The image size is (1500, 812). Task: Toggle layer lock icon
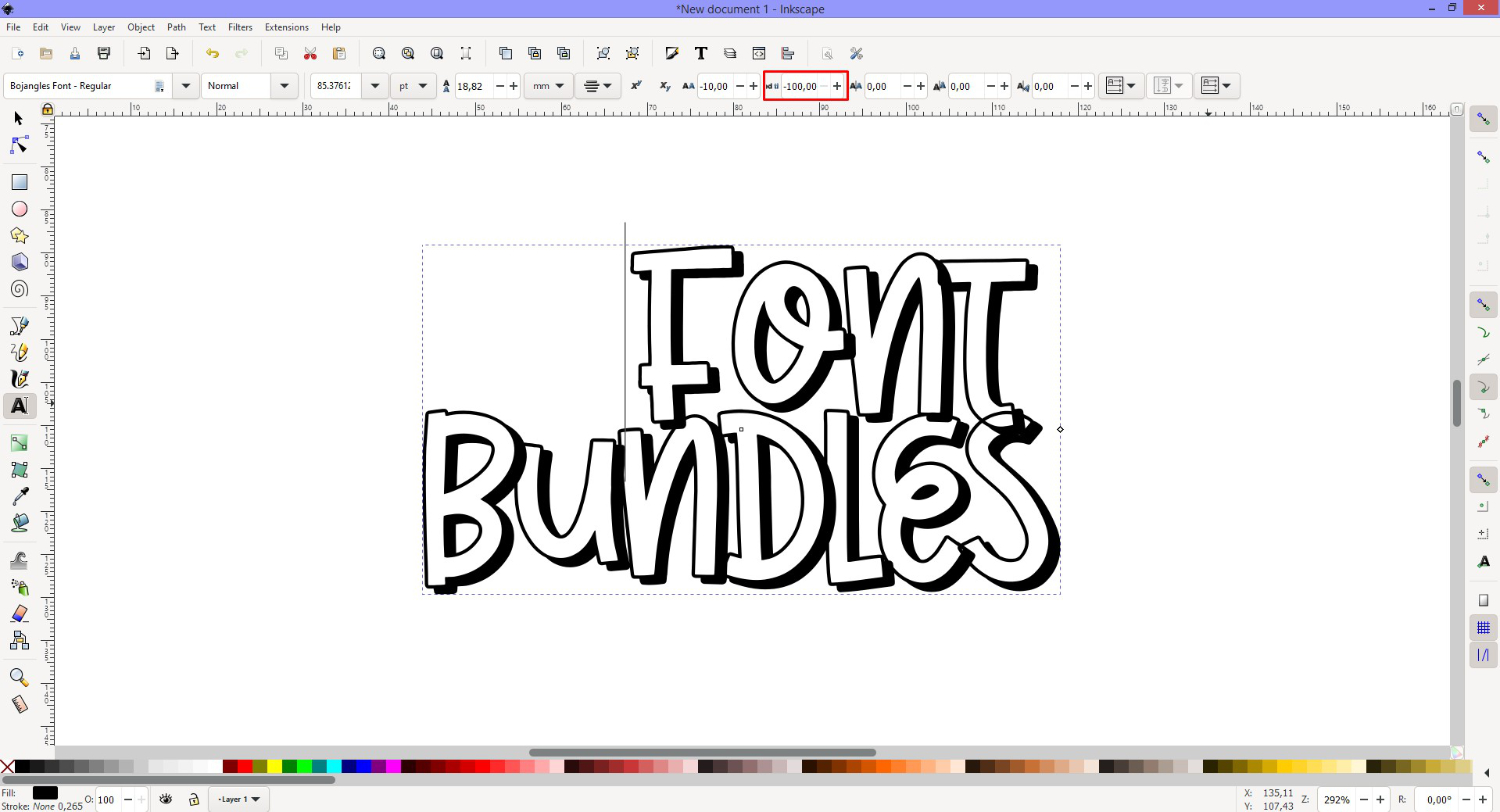point(193,799)
